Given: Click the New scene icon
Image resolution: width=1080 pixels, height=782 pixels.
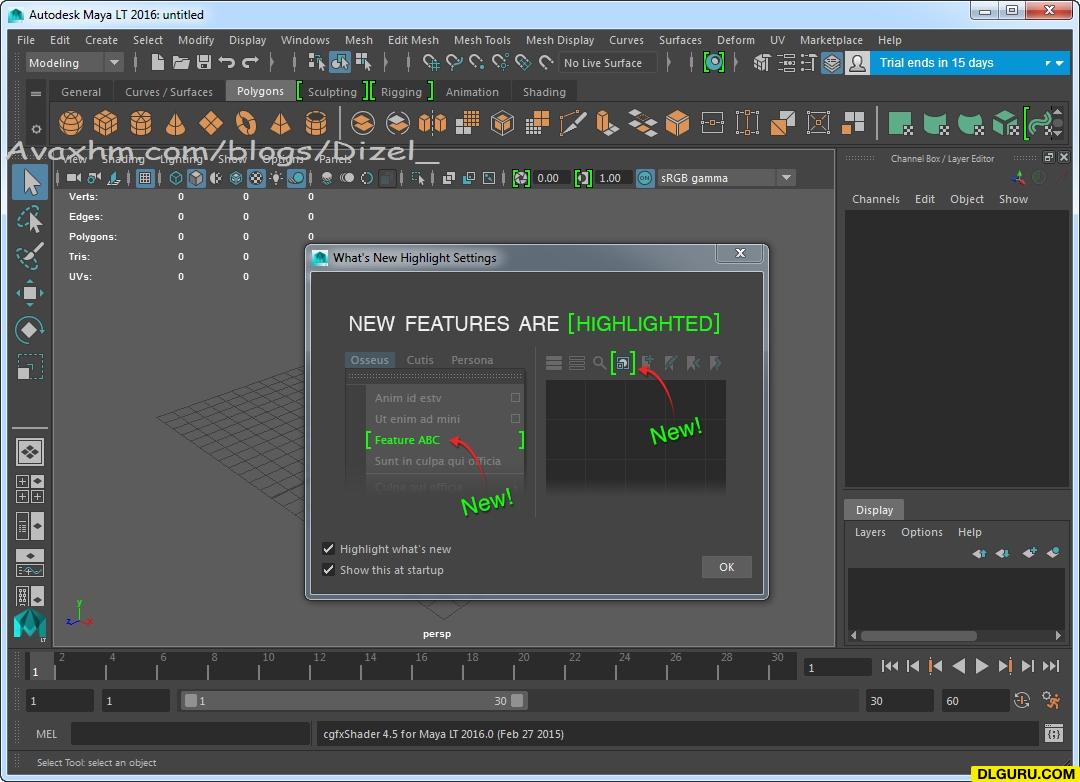Looking at the screenshot, I should (158, 63).
